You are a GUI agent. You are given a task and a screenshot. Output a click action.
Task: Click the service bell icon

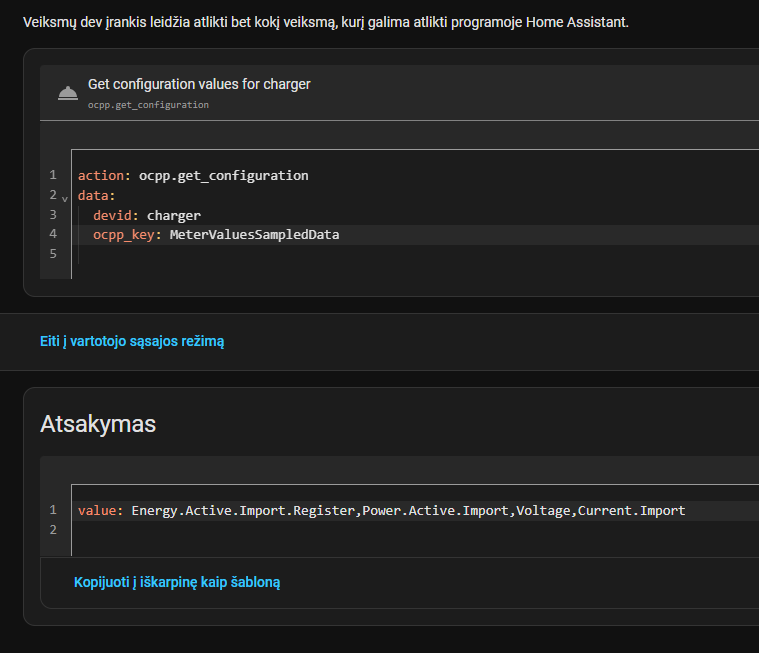click(x=68, y=93)
